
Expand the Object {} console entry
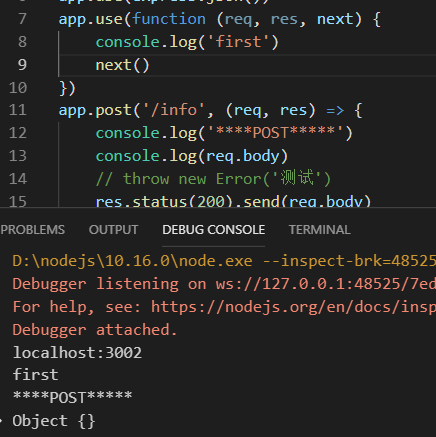click(1, 421)
